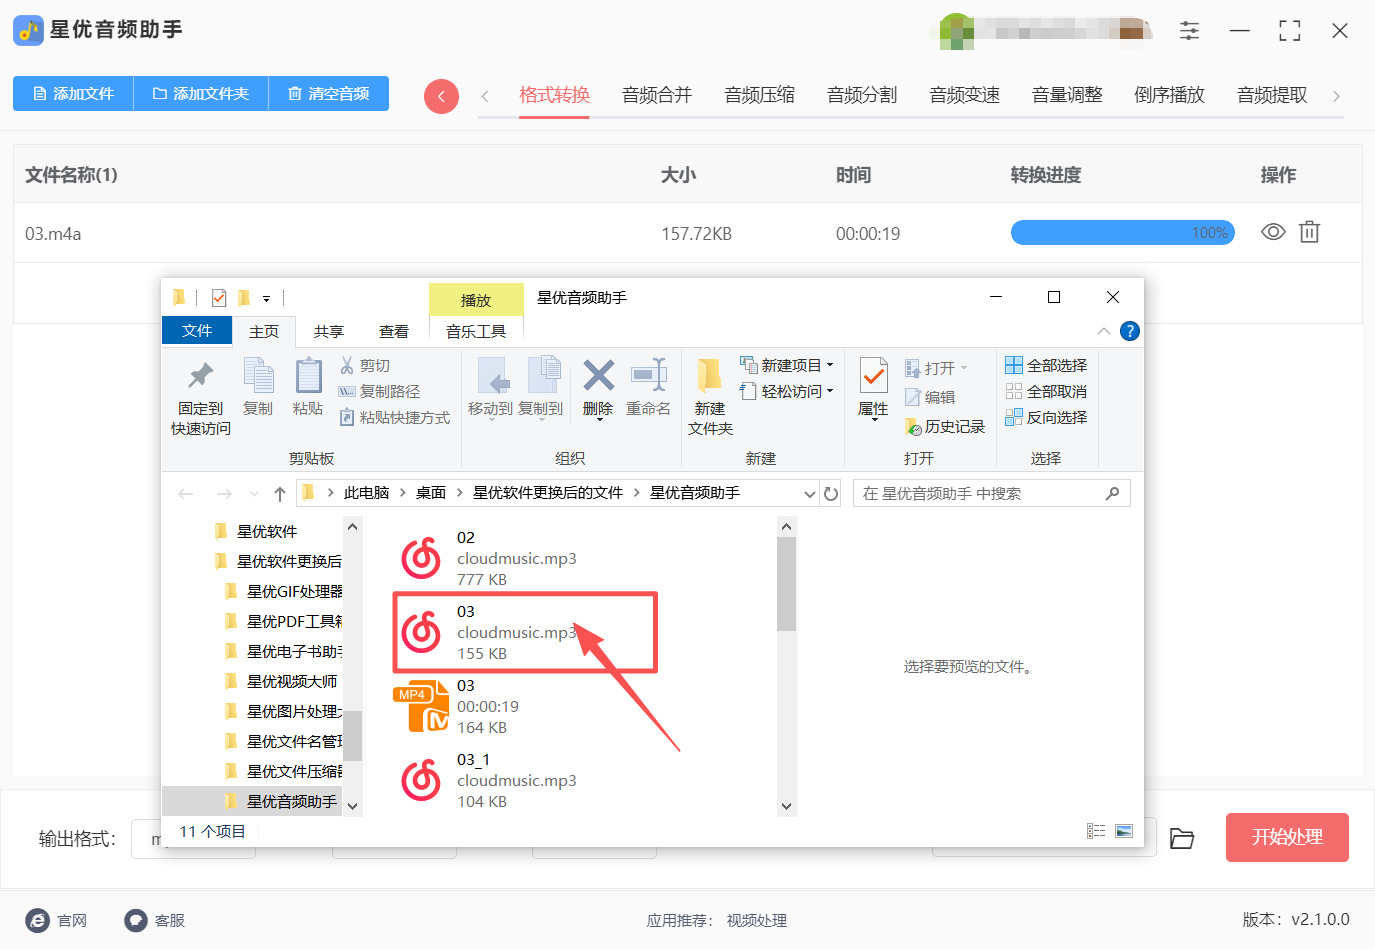Click the 复制 icon in the ribbon

[258, 376]
